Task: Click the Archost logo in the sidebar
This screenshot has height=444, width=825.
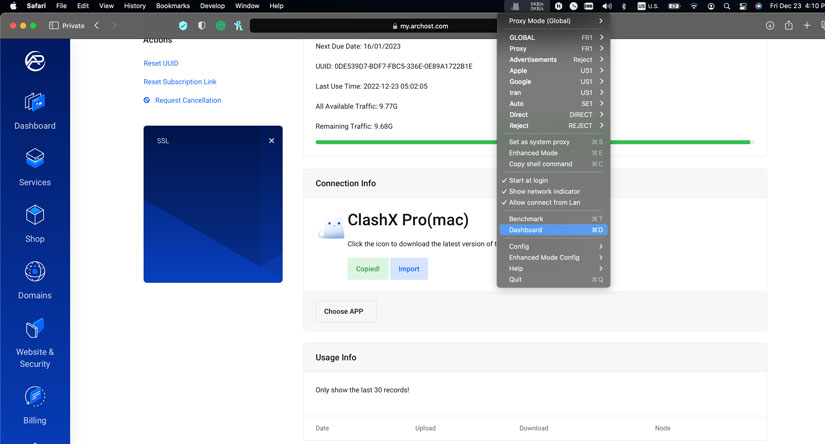Action: tap(35, 62)
